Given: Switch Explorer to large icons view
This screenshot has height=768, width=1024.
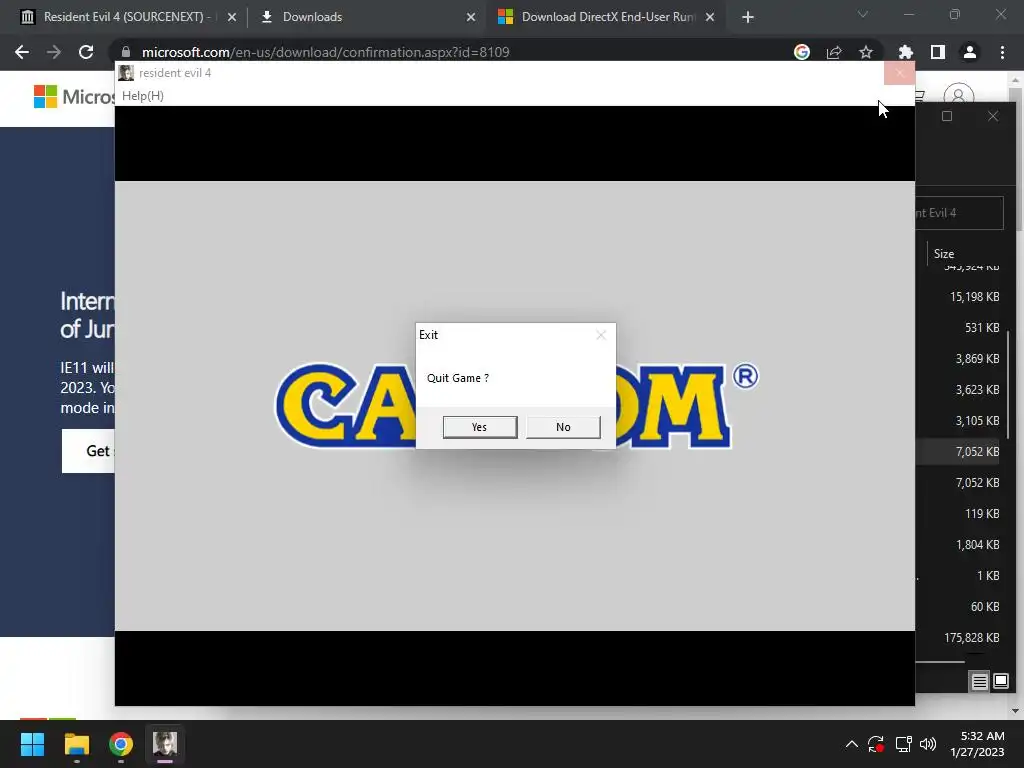Looking at the screenshot, I should 1001,682.
